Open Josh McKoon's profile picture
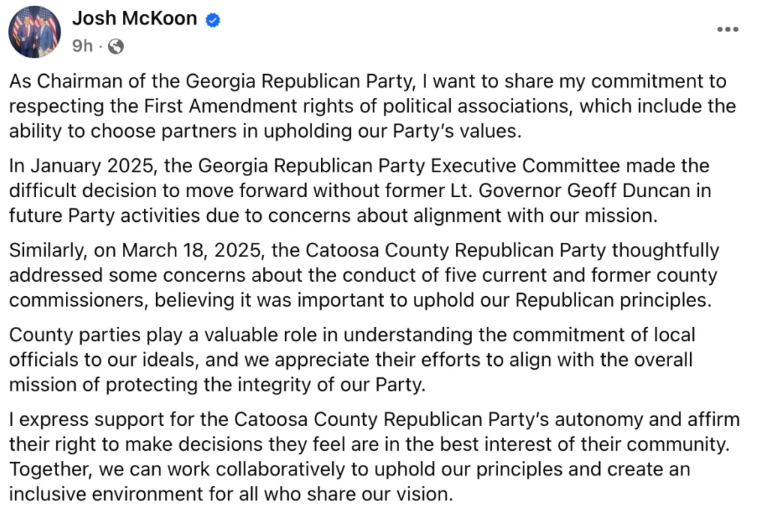The width and height of the screenshot is (759, 507). (35, 31)
